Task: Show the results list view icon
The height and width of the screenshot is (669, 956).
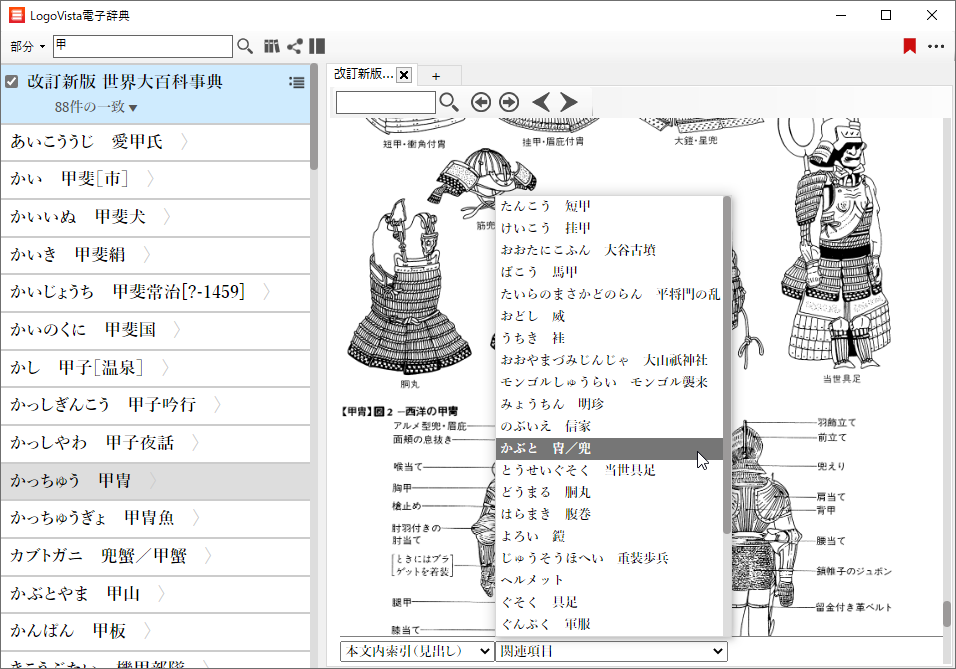Action: (296, 83)
